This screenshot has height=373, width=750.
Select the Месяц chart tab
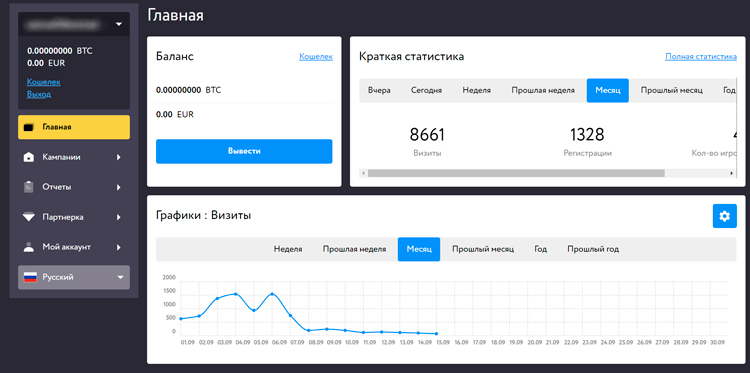[419, 249]
